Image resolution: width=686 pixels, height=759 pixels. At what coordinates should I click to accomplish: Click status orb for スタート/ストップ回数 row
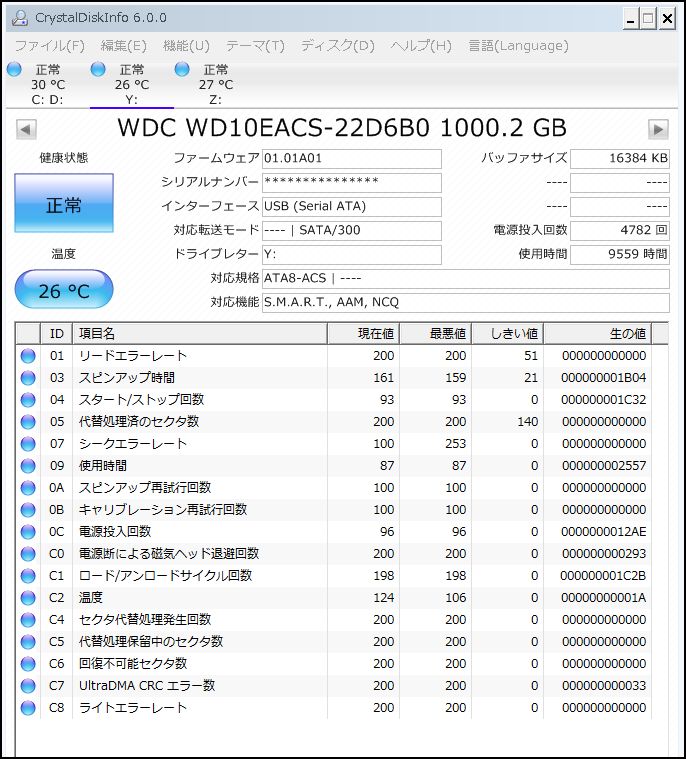28,400
